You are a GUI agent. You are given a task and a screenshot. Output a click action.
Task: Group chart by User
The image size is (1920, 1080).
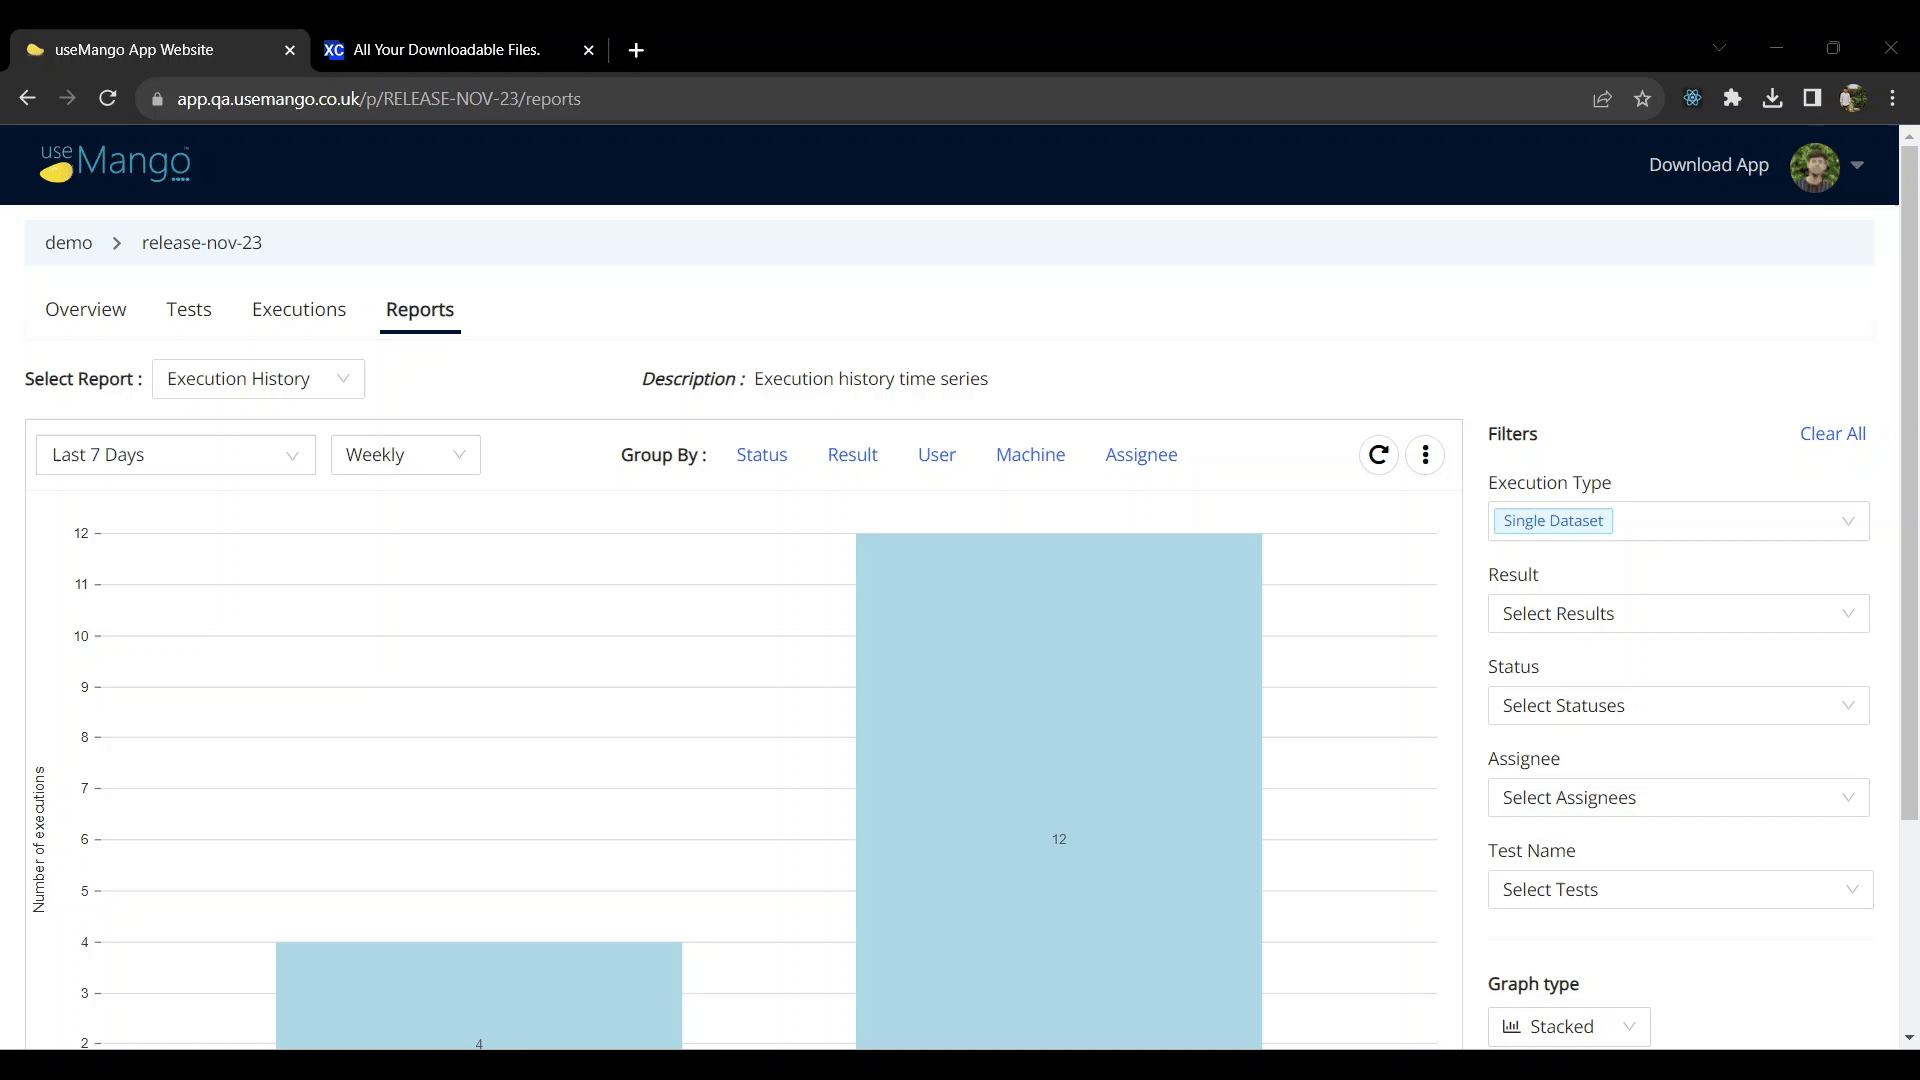pyautogui.click(x=937, y=455)
